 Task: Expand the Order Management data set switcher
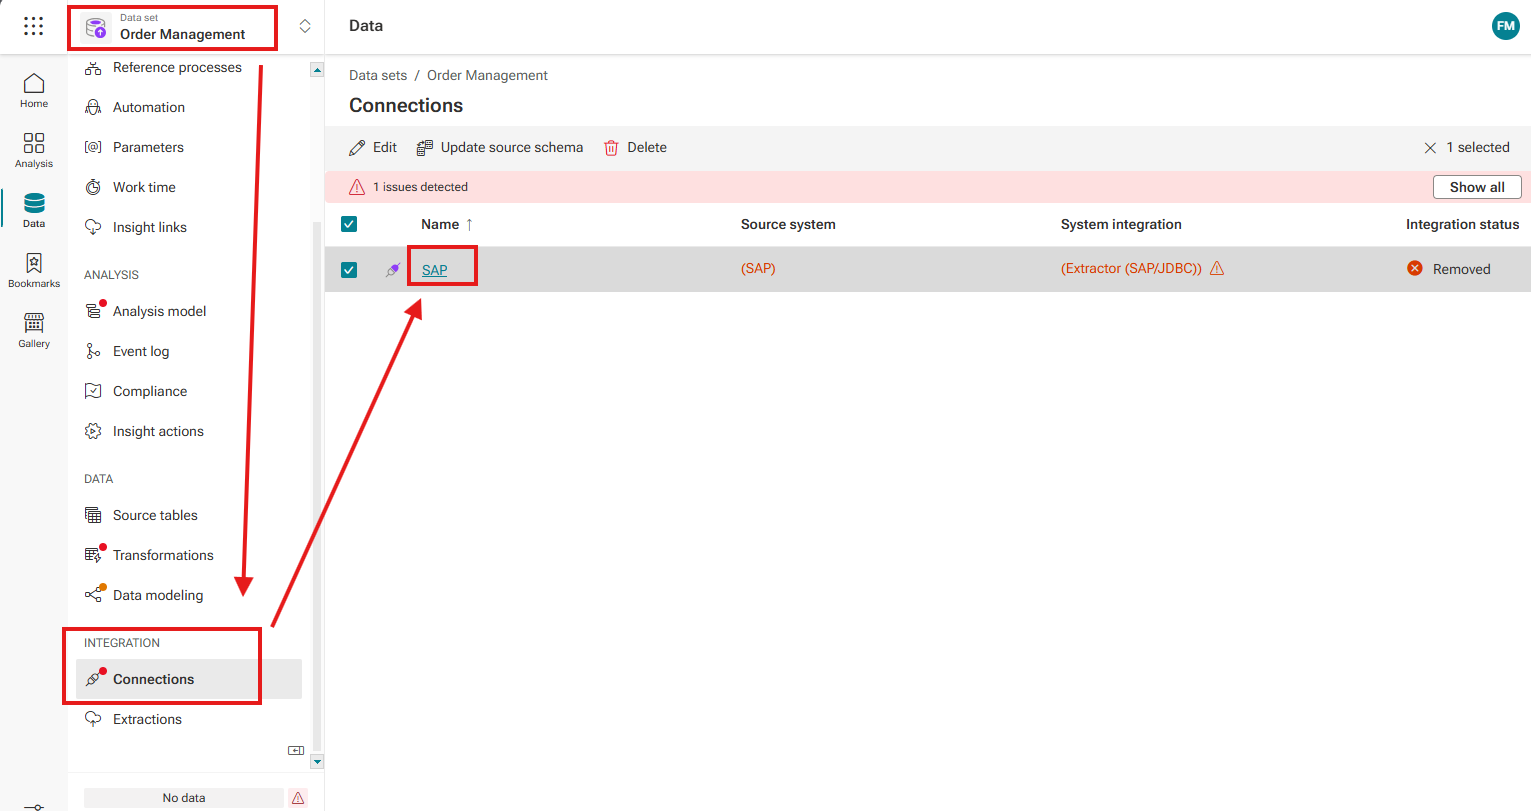pyautogui.click(x=305, y=27)
